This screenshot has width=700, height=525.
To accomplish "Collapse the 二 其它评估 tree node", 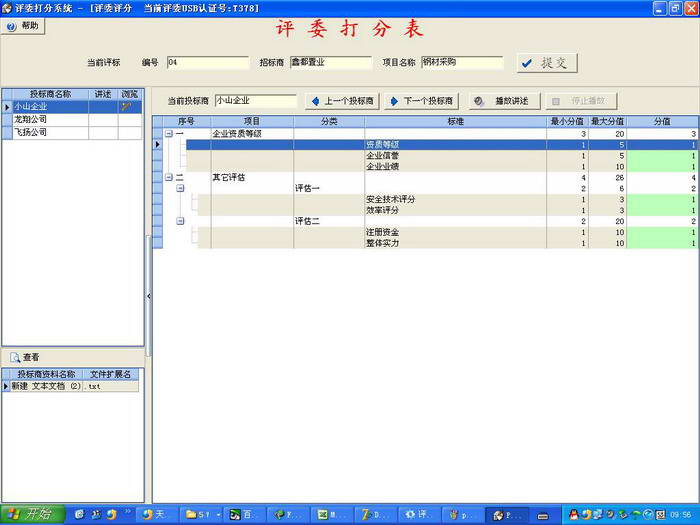I will click(x=168, y=177).
